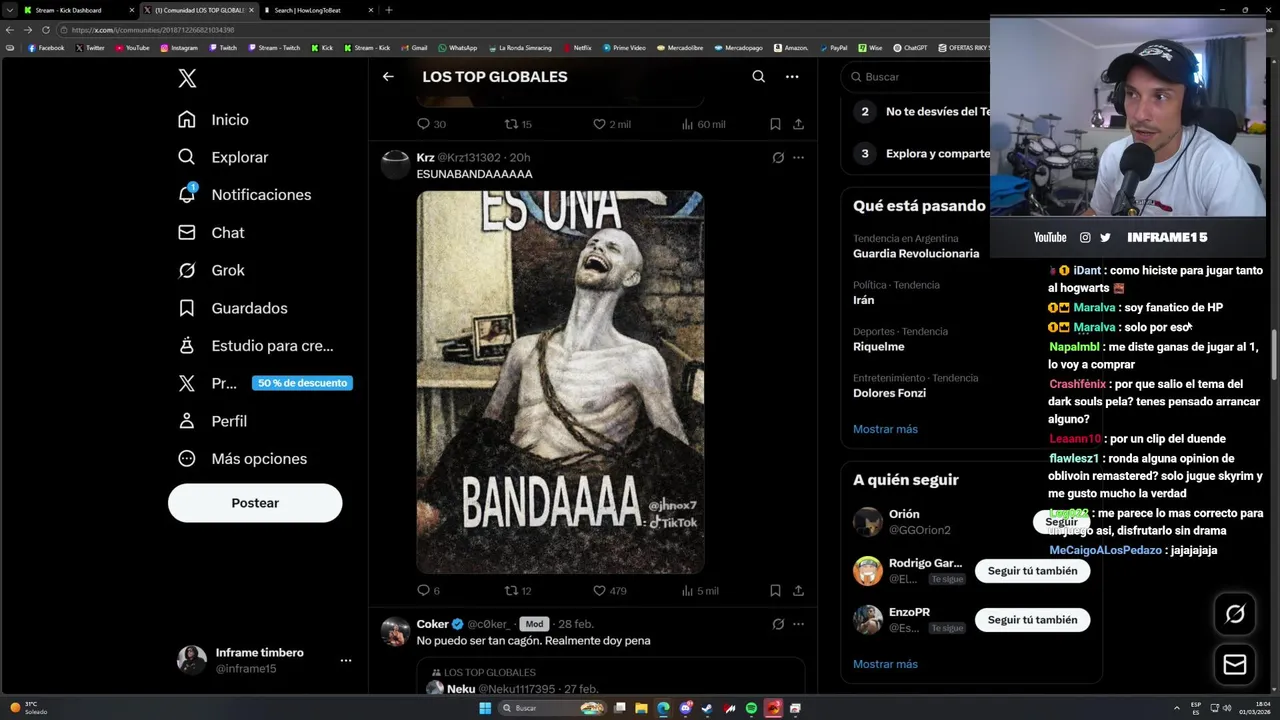Open the Windows Start menu

coord(485,708)
